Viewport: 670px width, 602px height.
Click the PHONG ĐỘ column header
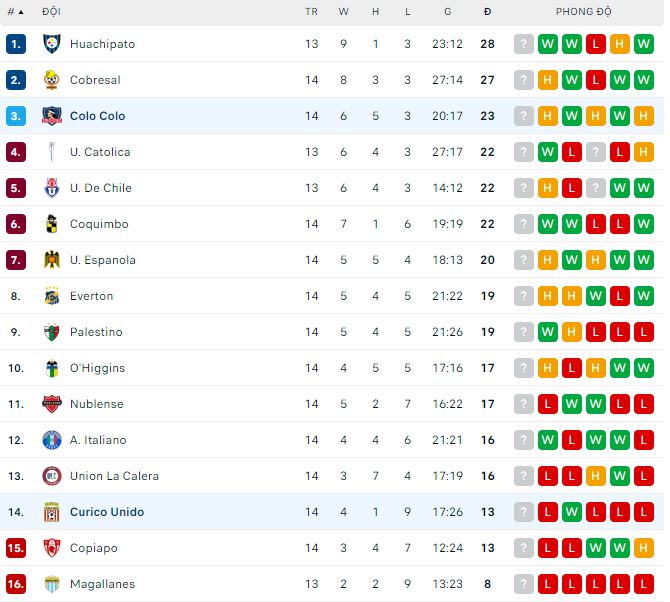(x=583, y=12)
